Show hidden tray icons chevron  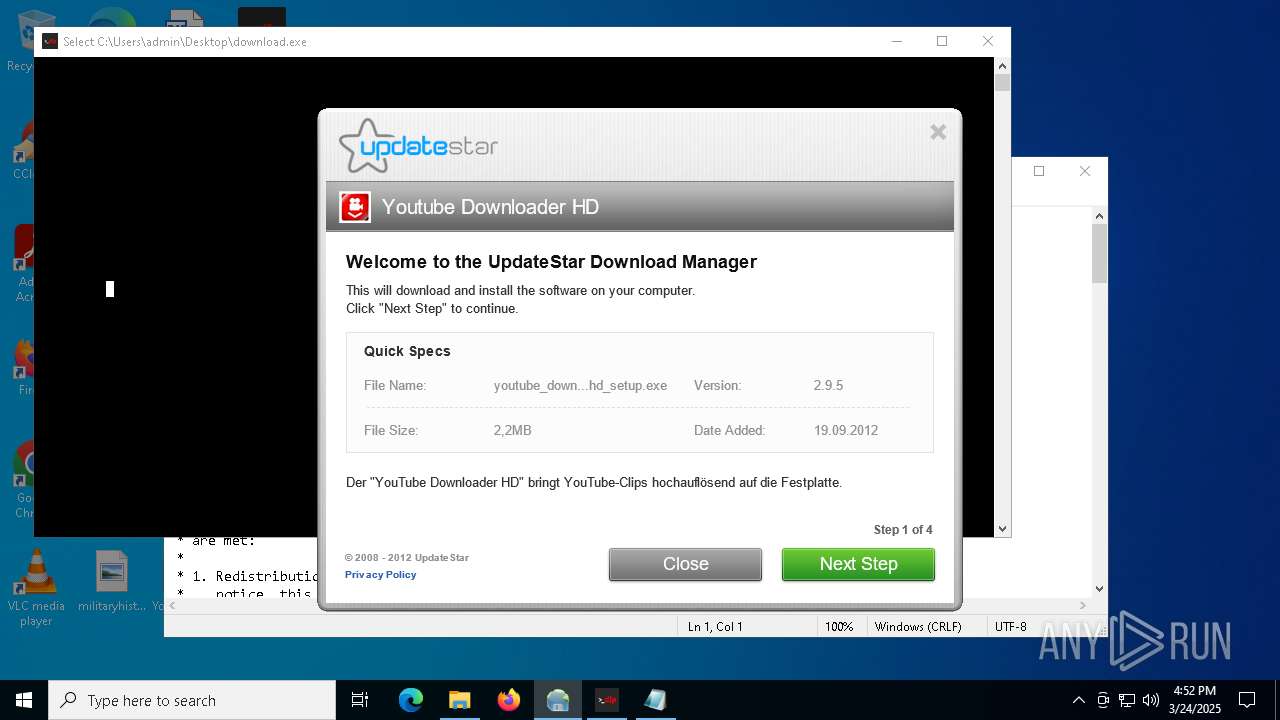1078,700
